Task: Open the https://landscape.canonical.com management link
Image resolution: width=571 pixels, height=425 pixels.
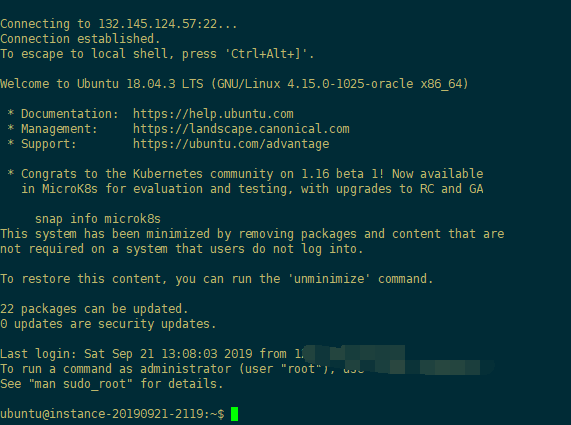Action: [x=241, y=129]
